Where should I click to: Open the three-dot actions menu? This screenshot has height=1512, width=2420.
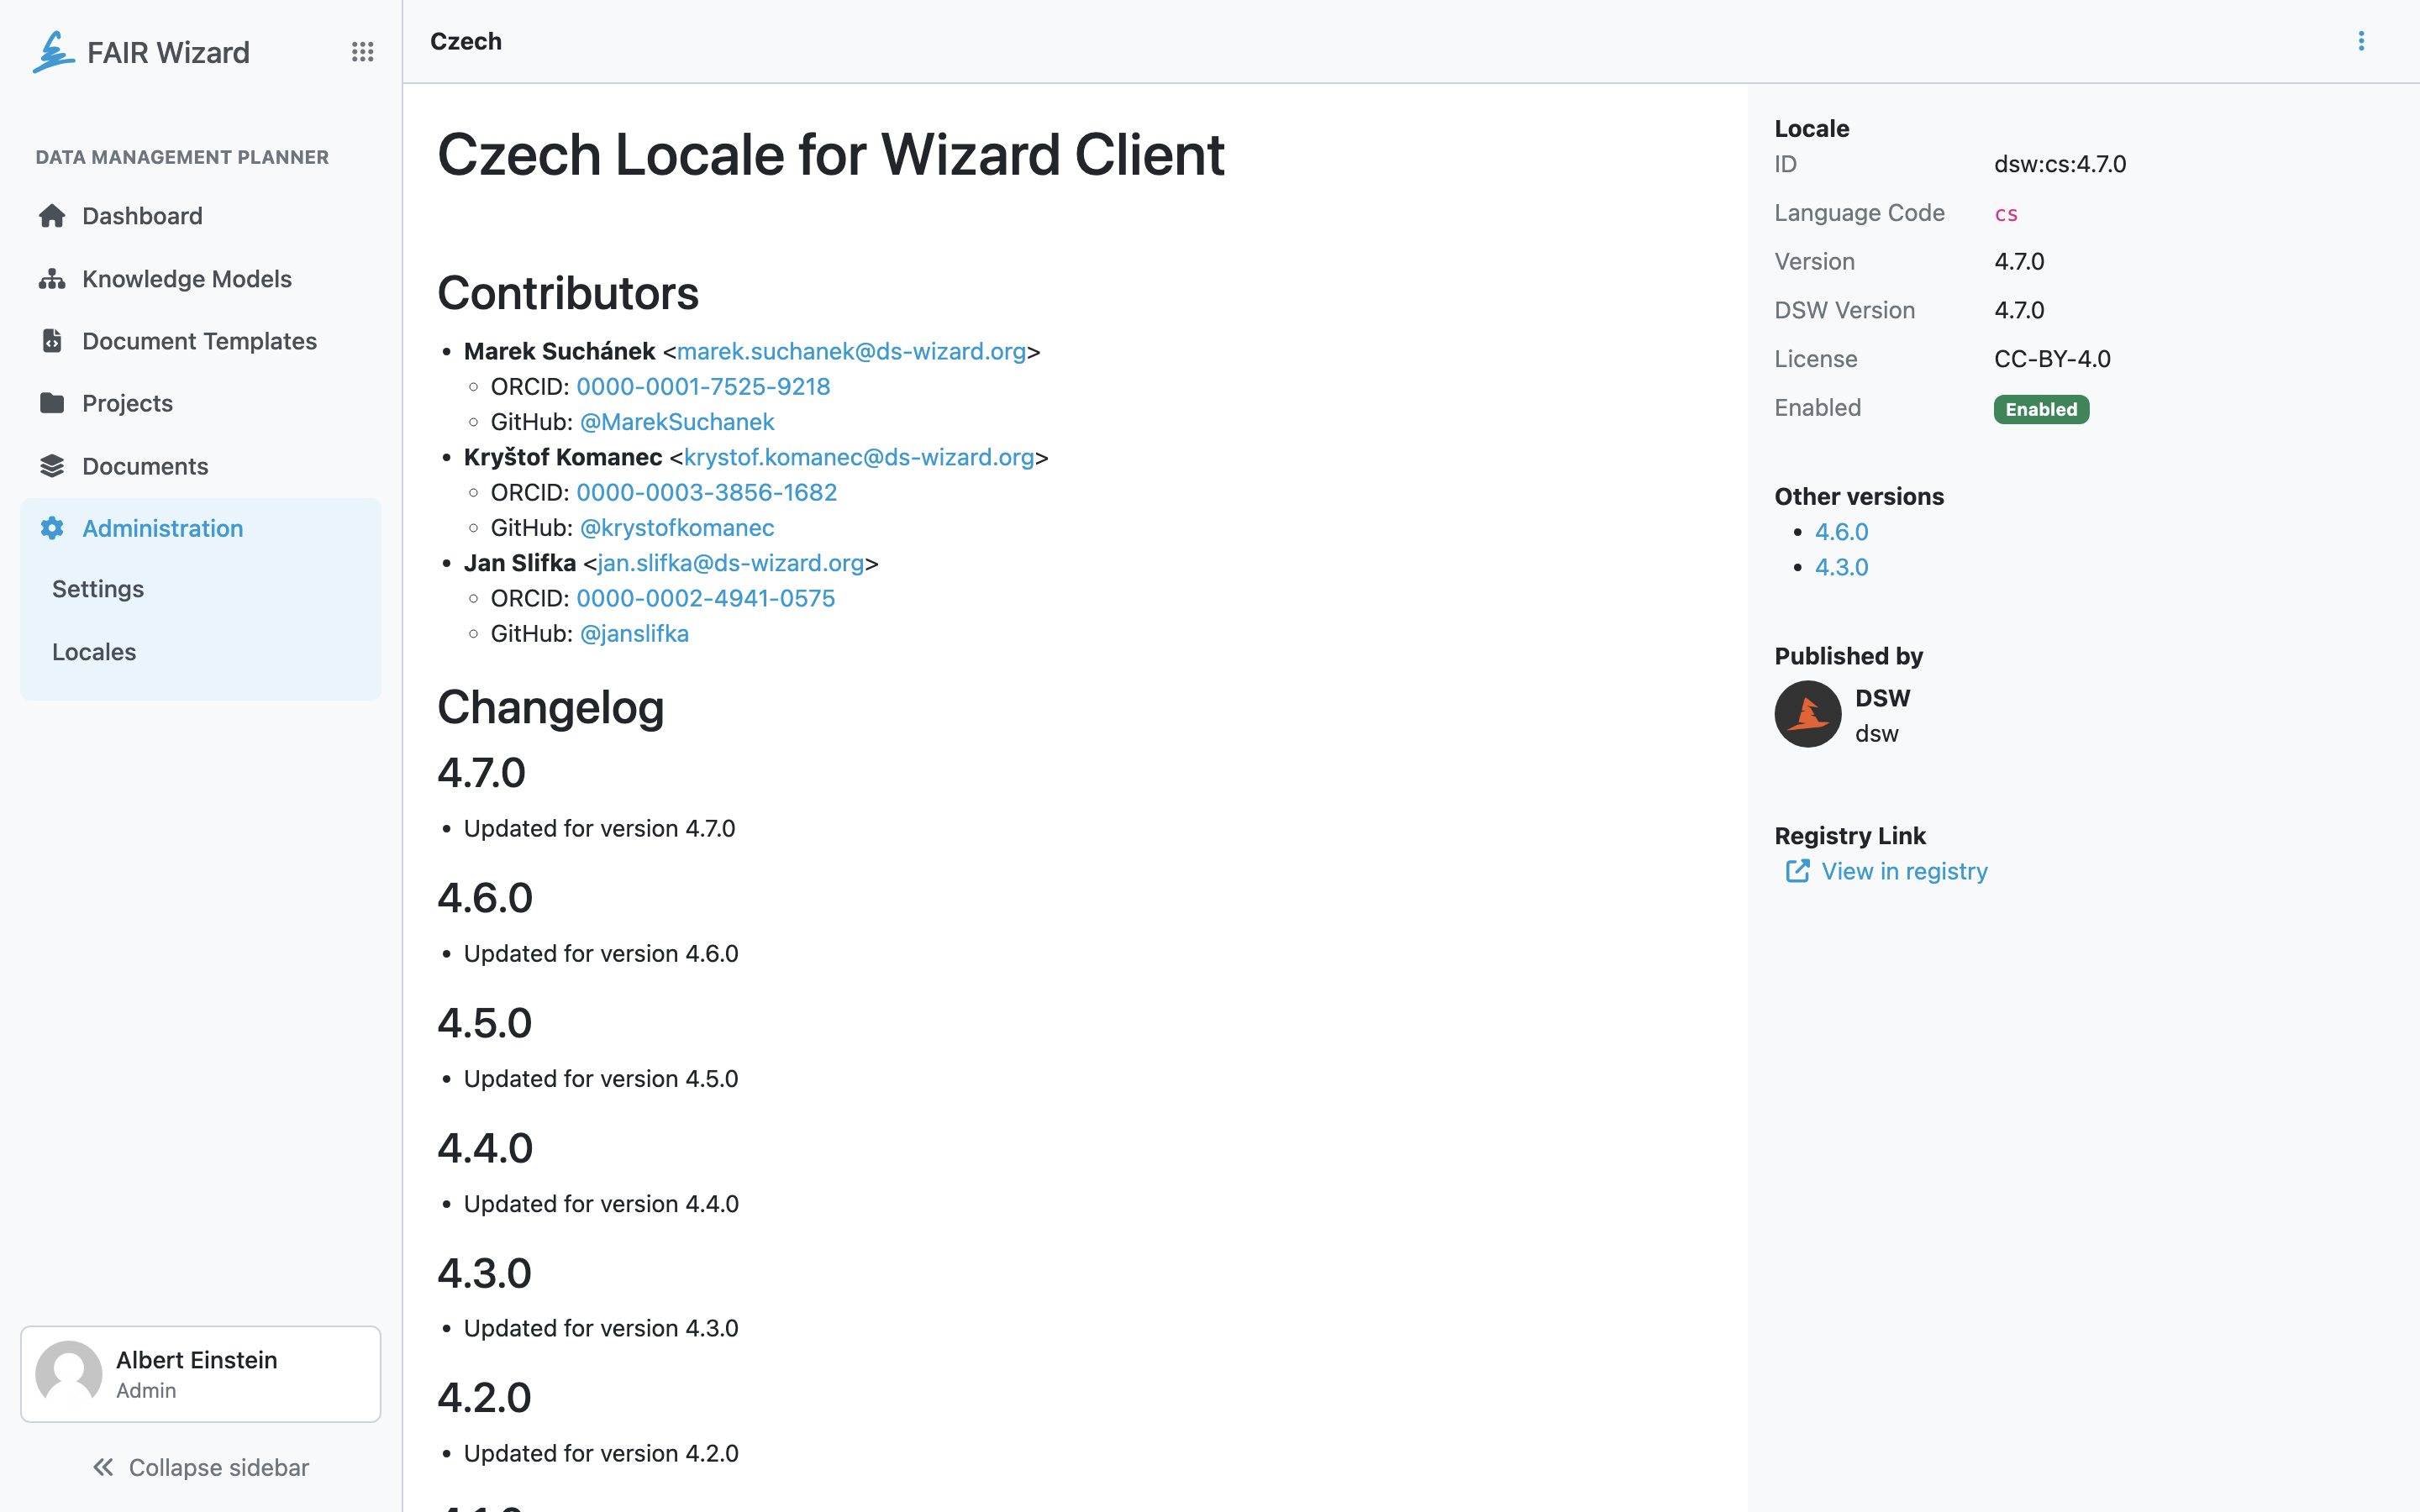[2361, 41]
